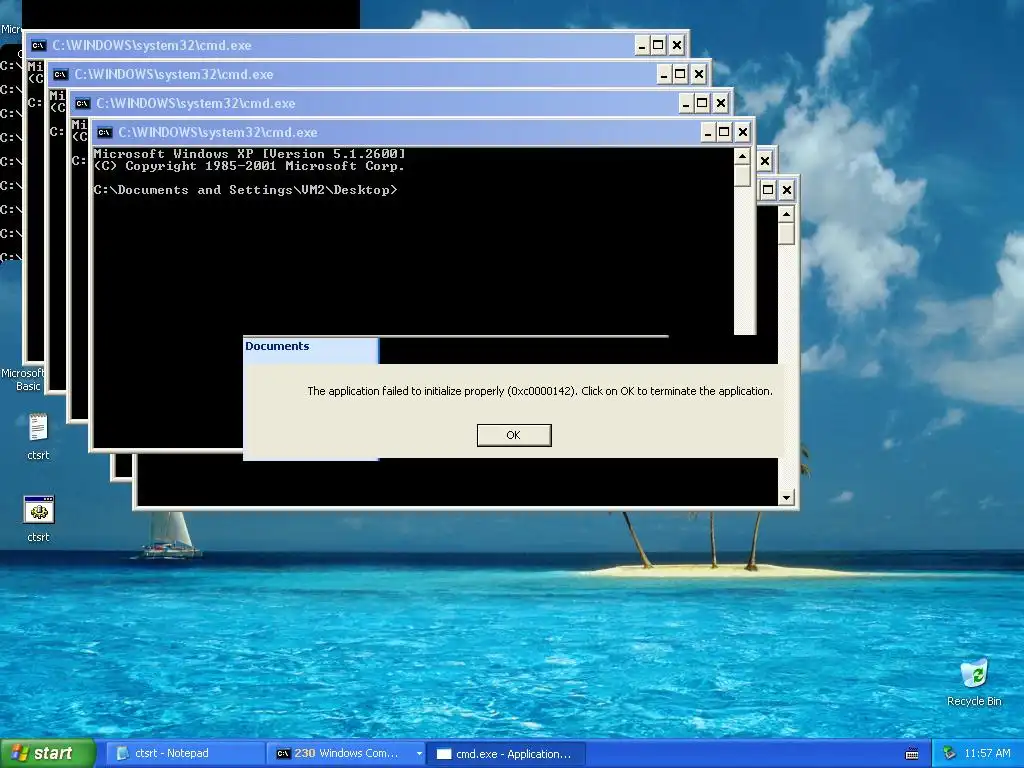Viewport: 1024px width, 768px height.
Task: Expand the grouped taskbar dropdown arrow
Action: (x=419, y=754)
